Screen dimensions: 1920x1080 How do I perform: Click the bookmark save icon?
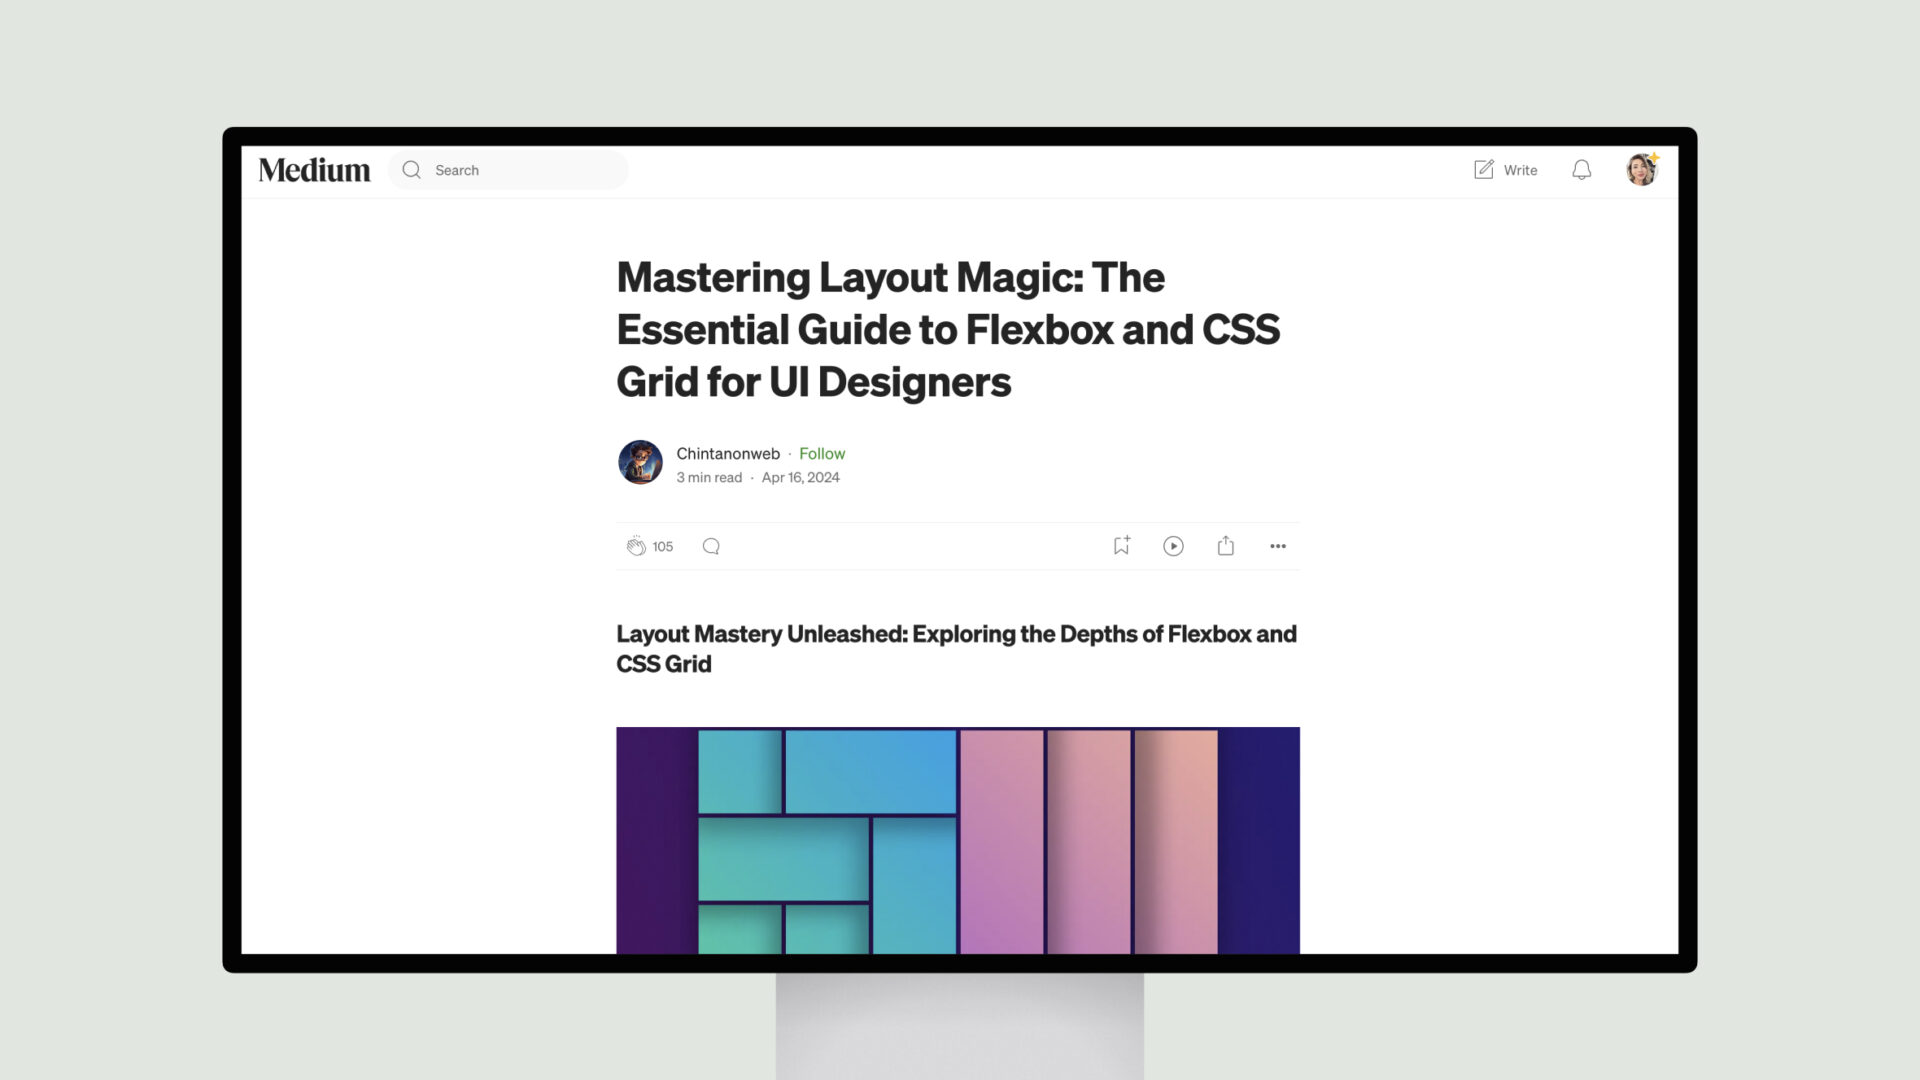click(1121, 545)
